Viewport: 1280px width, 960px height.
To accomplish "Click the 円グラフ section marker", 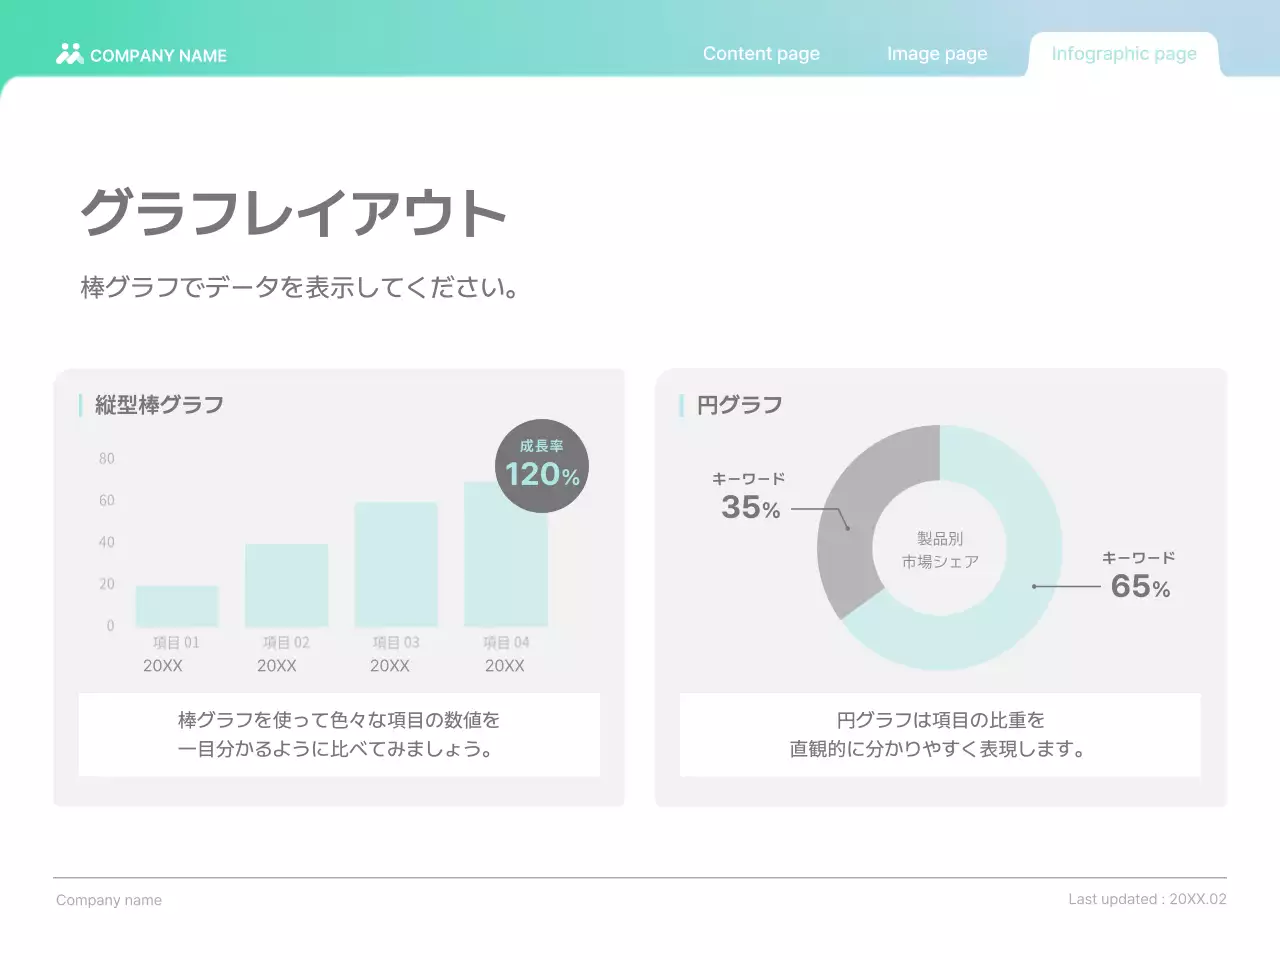I will point(682,405).
